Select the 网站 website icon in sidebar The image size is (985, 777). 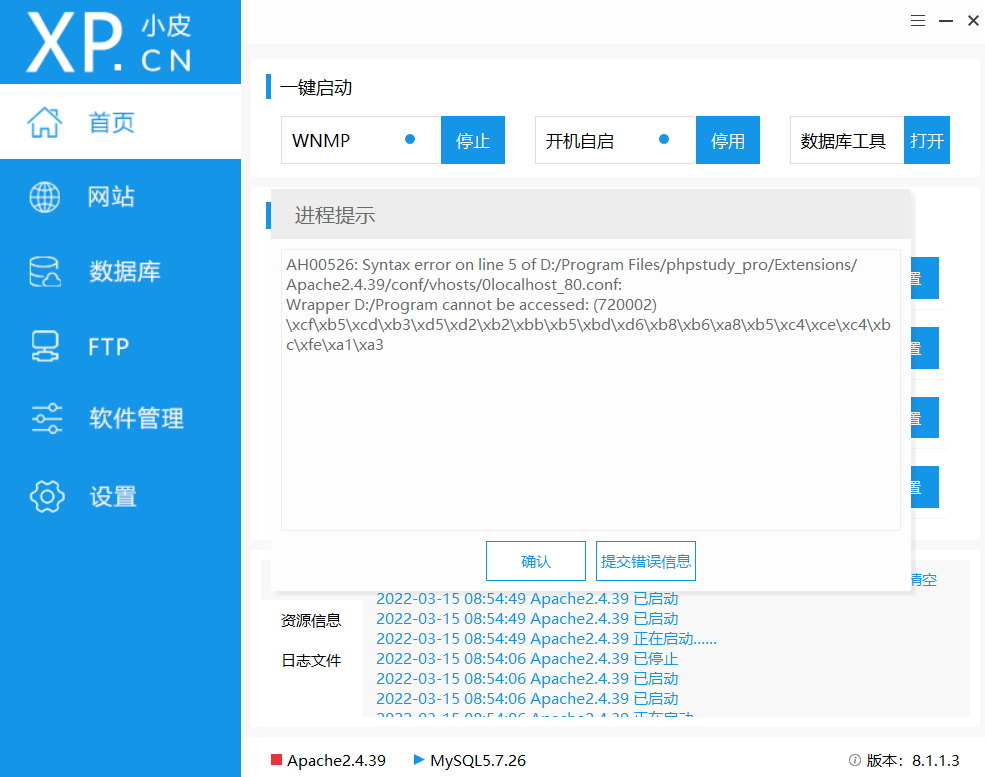click(44, 196)
